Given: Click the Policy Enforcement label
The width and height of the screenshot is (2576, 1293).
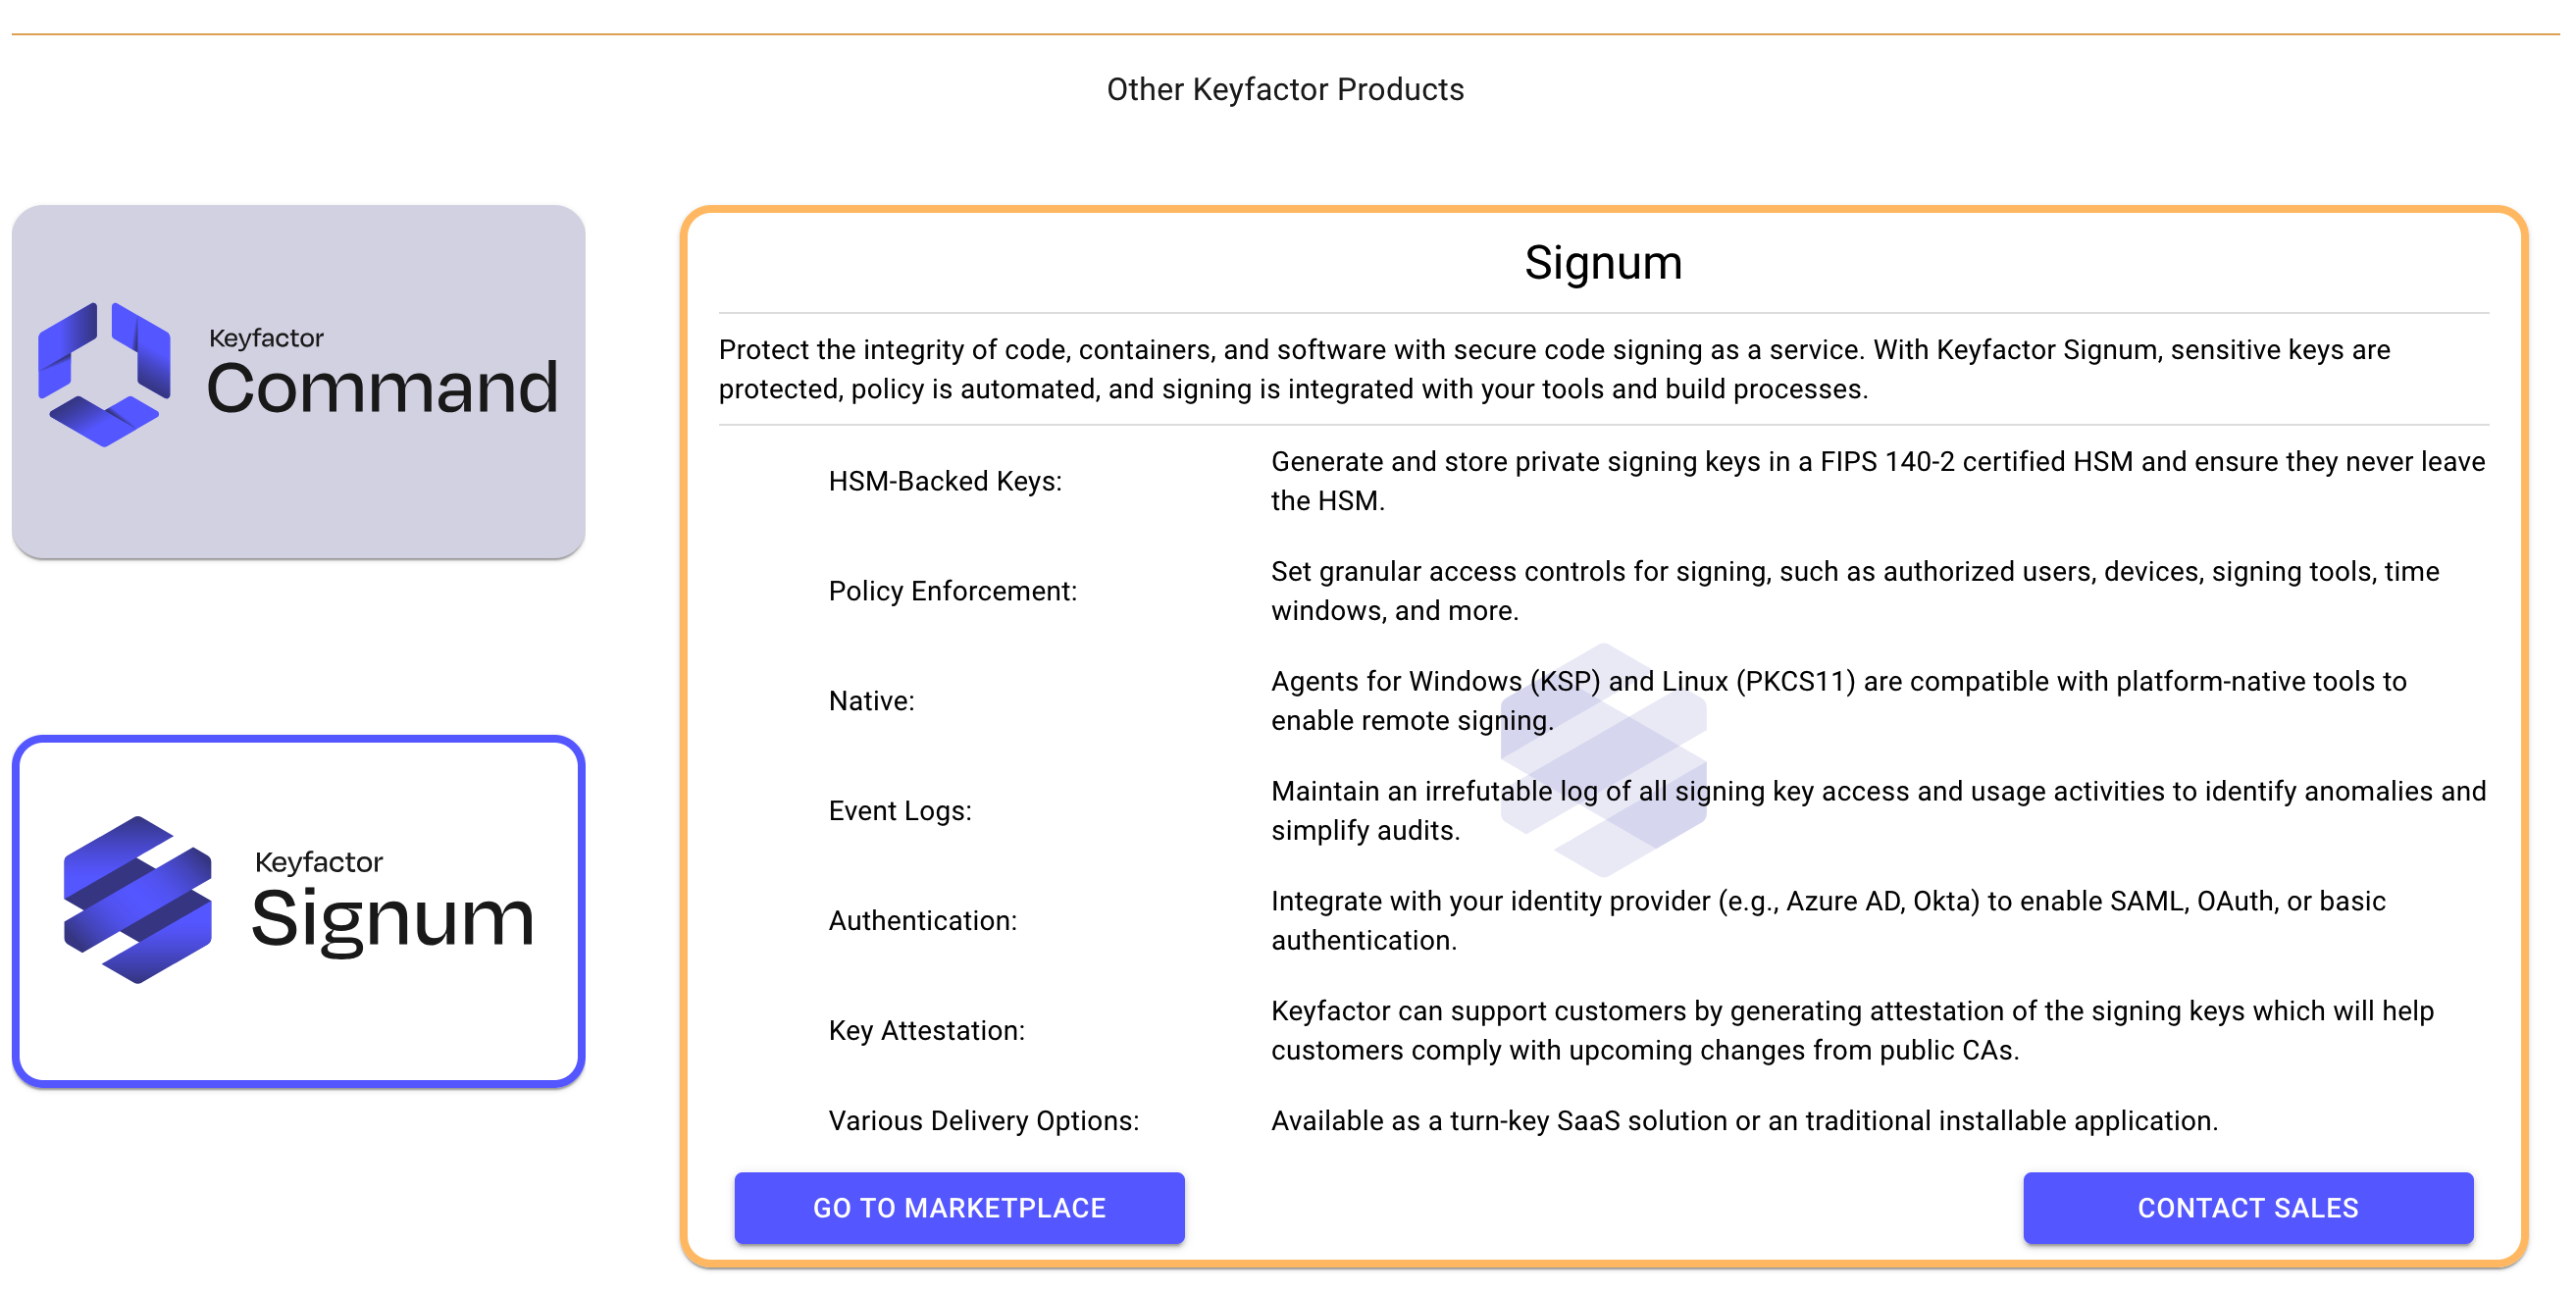Looking at the screenshot, I should (x=952, y=592).
